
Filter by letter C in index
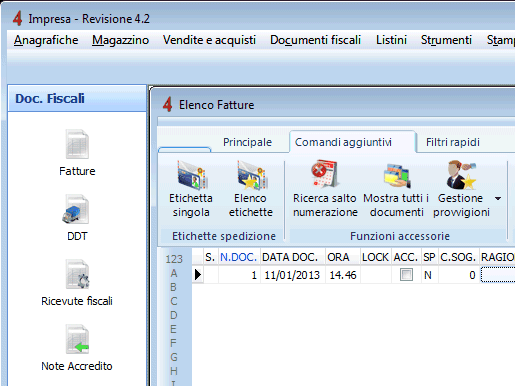pos(174,301)
